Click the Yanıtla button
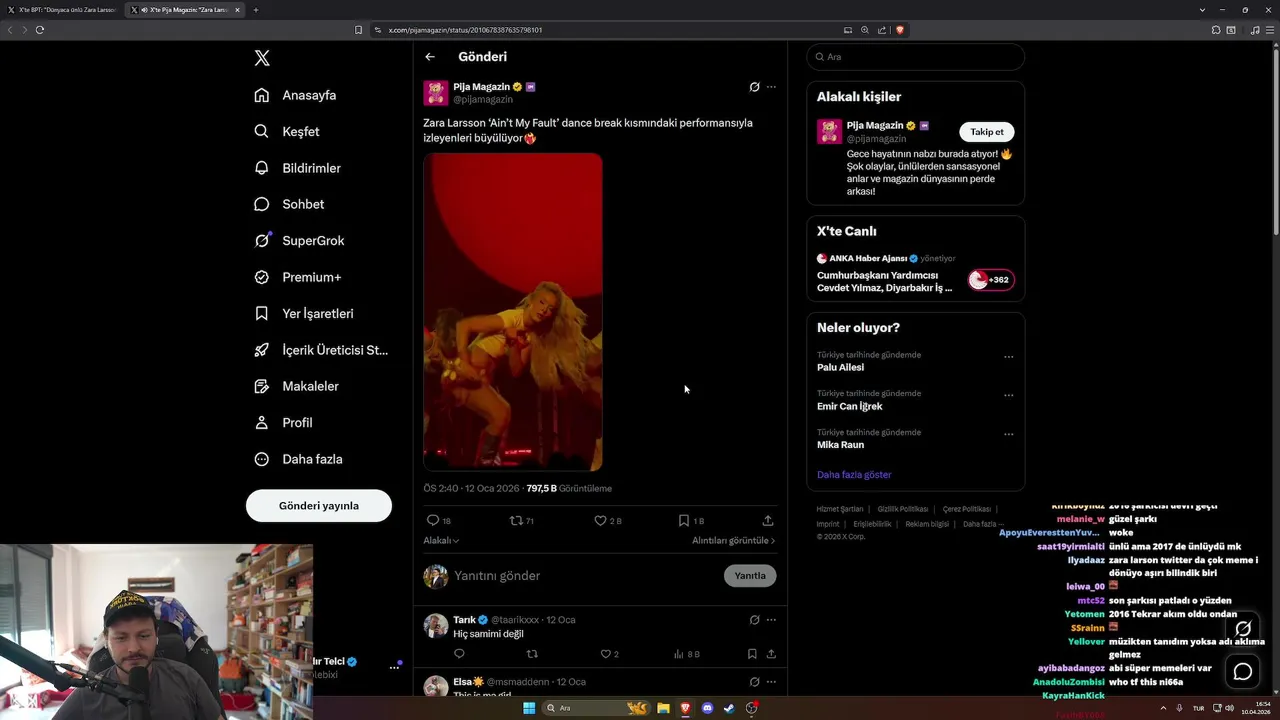Image resolution: width=1280 pixels, height=720 pixels. pos(750,576)
